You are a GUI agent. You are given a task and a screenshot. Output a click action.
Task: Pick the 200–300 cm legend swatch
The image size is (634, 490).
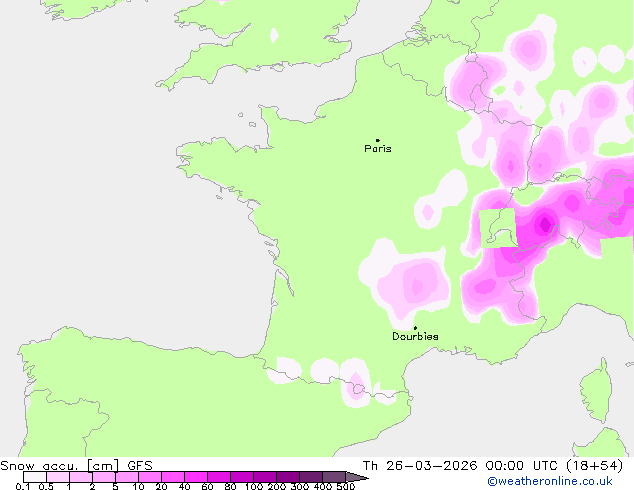click(288, 477)
